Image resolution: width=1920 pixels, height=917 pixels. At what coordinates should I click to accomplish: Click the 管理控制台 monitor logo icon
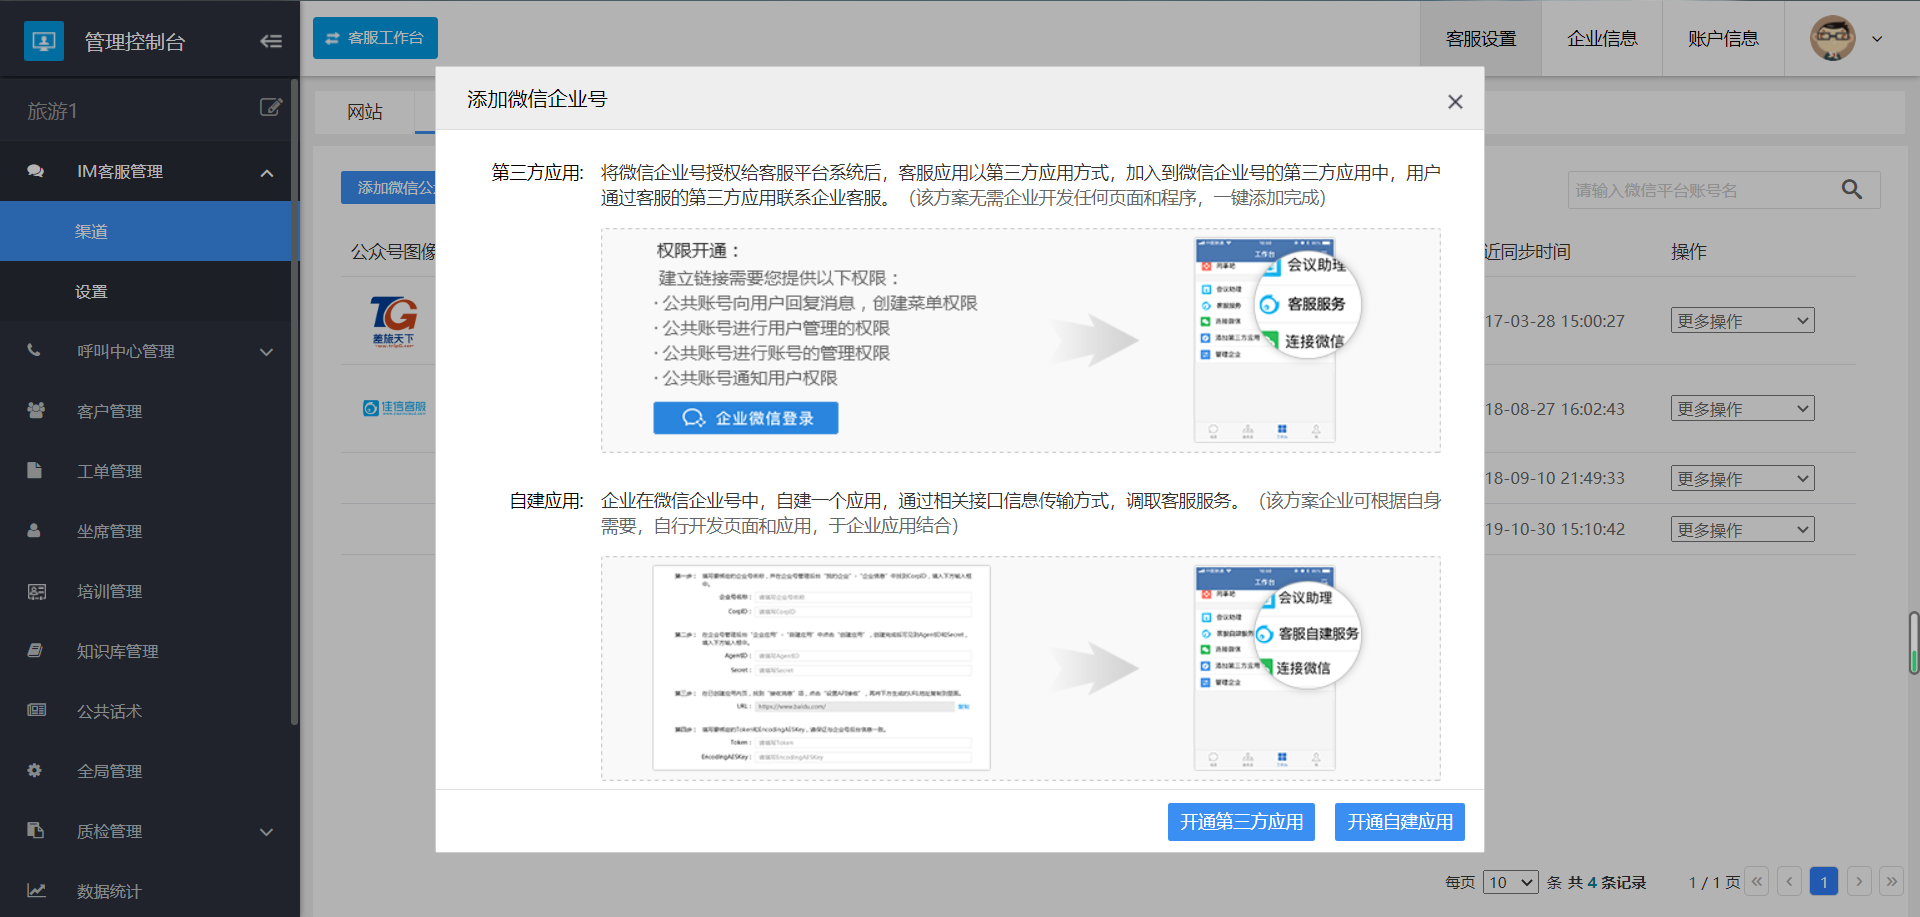click(x=43, y=41)
